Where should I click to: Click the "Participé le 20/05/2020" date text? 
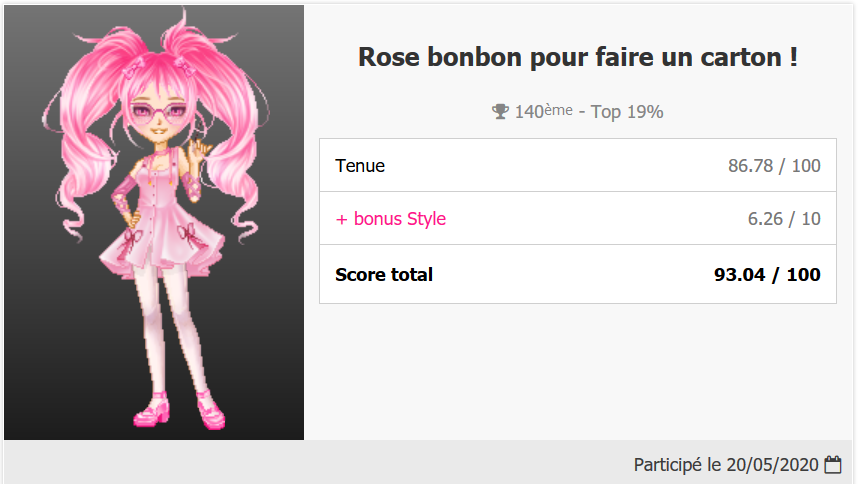pyautogui.click(x=727, y=465)
